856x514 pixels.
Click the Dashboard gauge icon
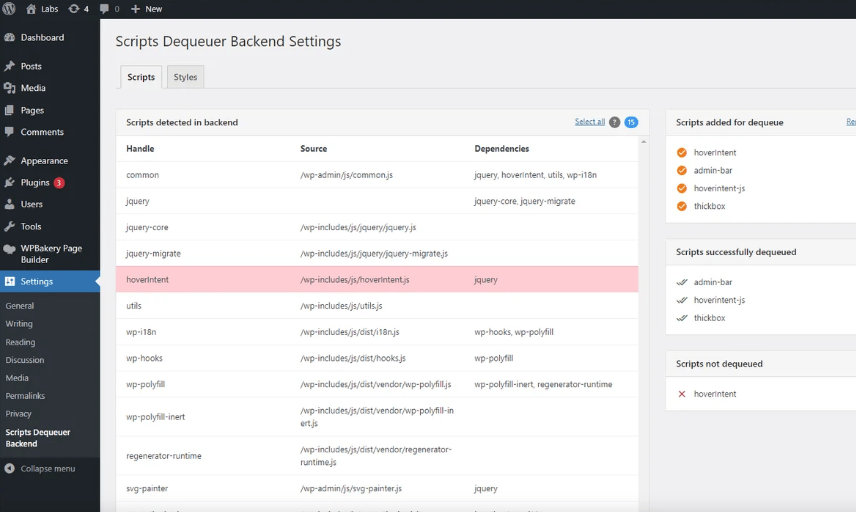point(10,38)
